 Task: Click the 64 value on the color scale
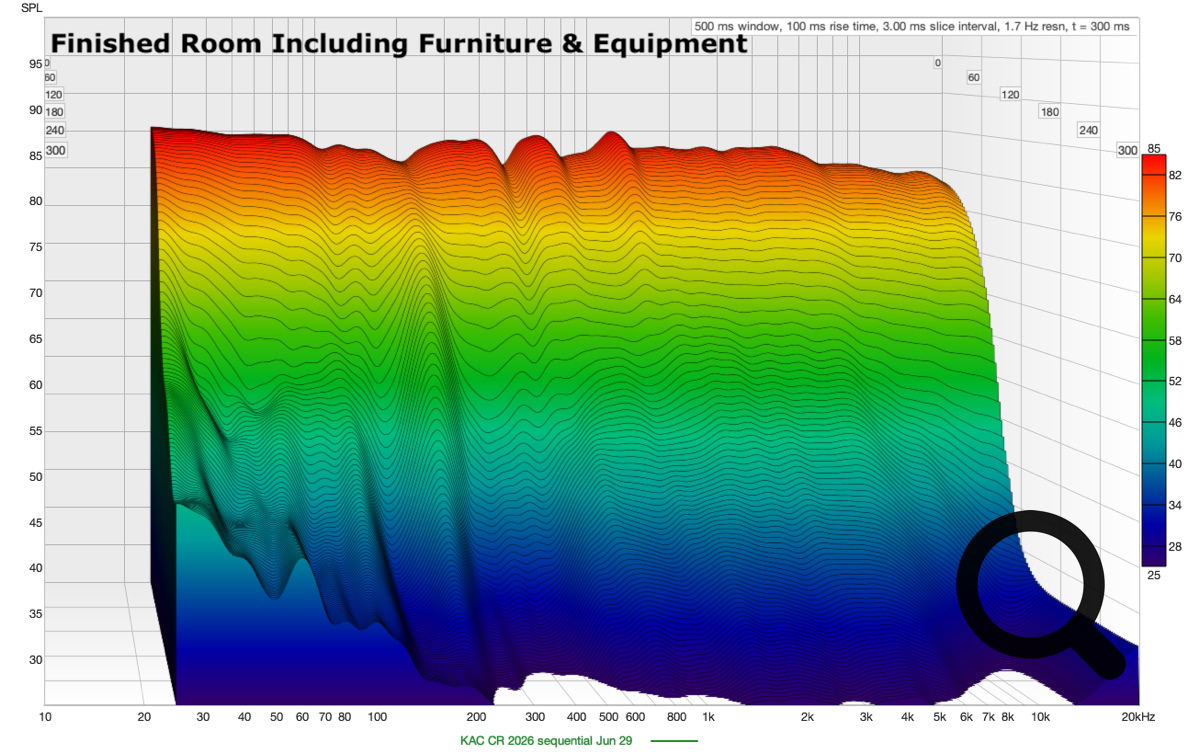click(x=1176, y=299)
